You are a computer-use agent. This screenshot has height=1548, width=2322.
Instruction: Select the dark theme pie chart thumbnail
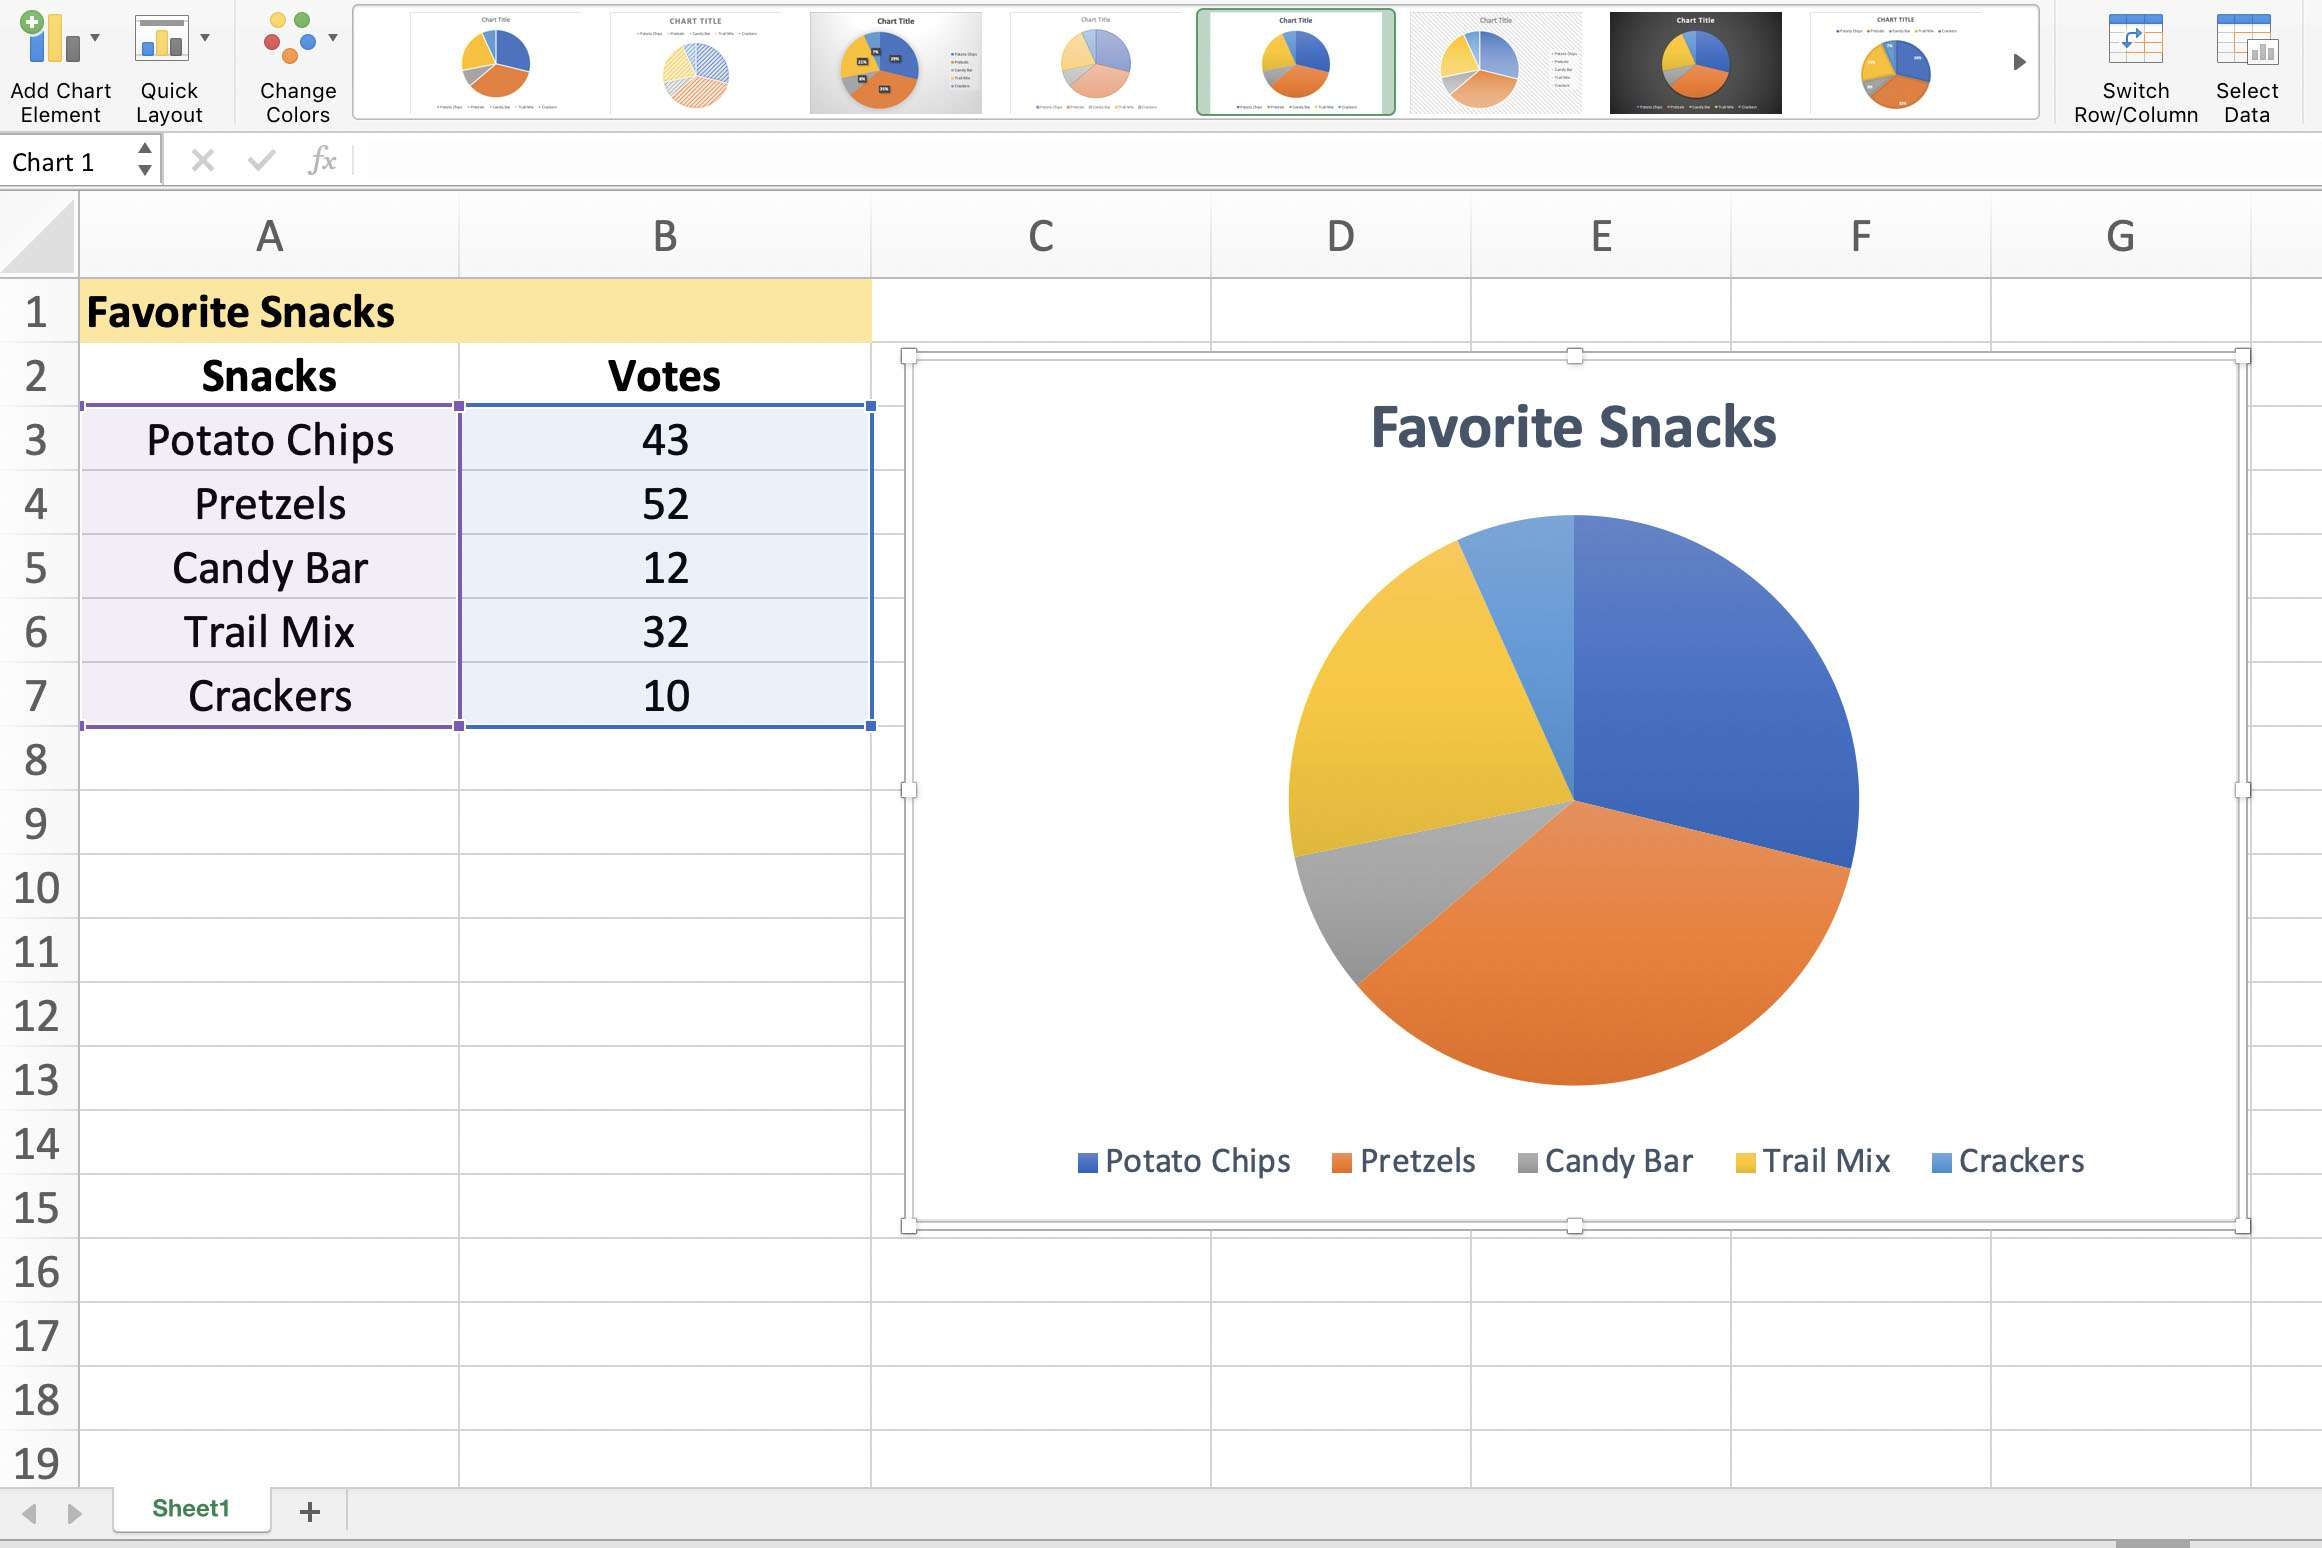click(x=1693, y=62)
